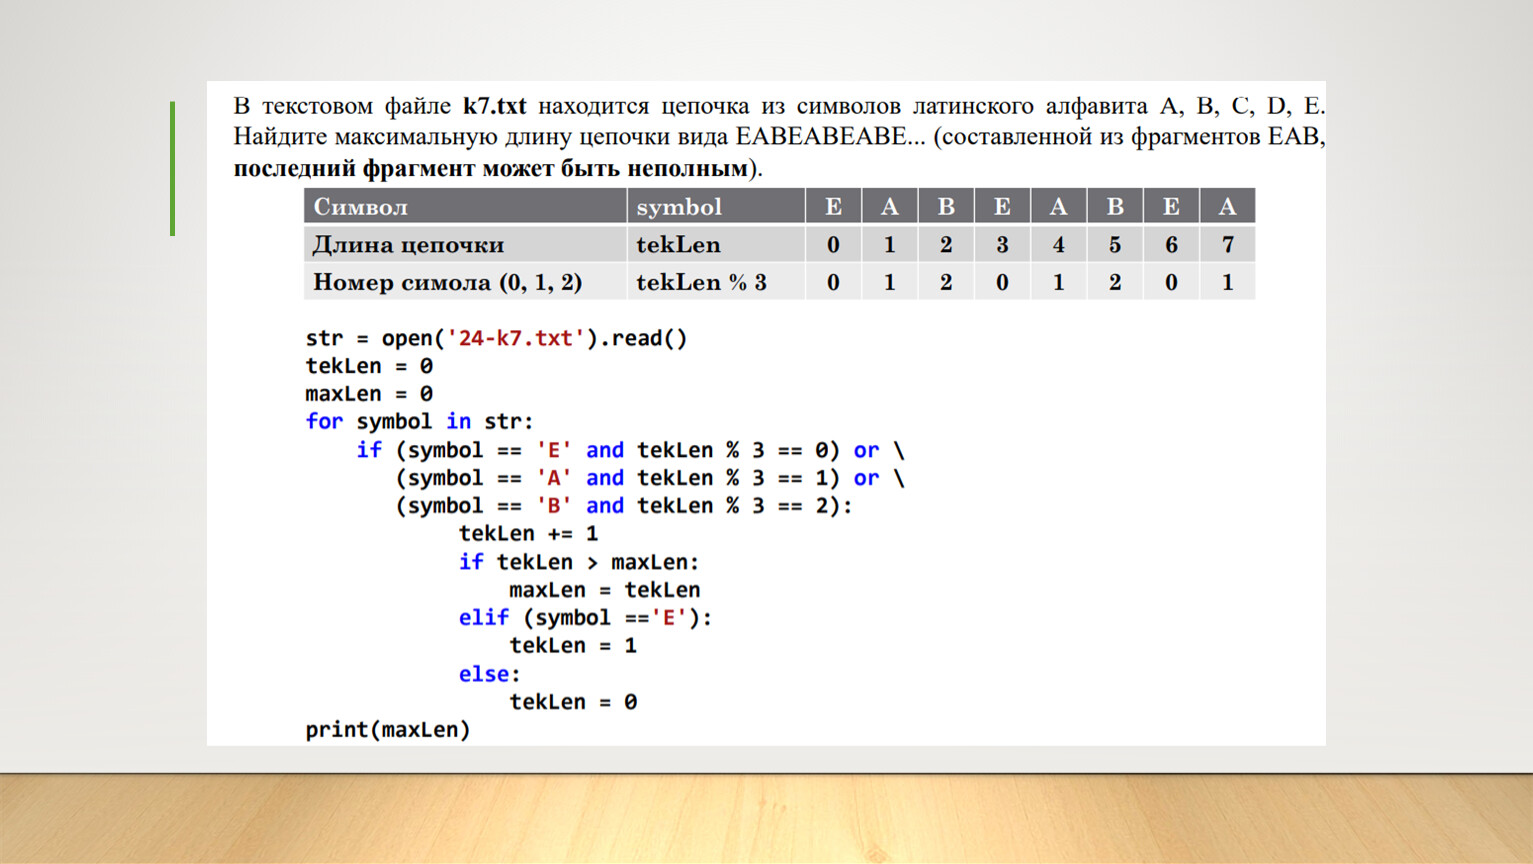Viewport: 1533px width, 864px height.
Task: Click the 'print(maxLen)' code line
Action: (x=388, y=730)
